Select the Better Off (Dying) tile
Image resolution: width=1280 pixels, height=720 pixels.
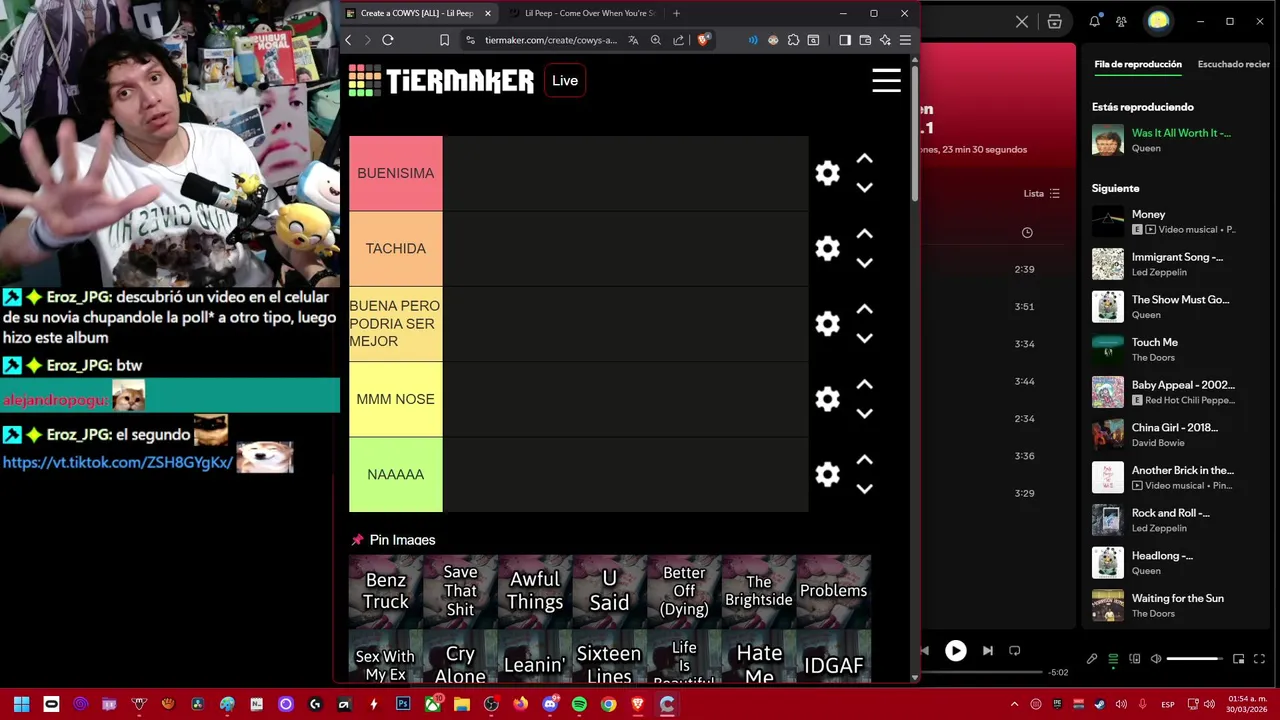coord(684,590)
